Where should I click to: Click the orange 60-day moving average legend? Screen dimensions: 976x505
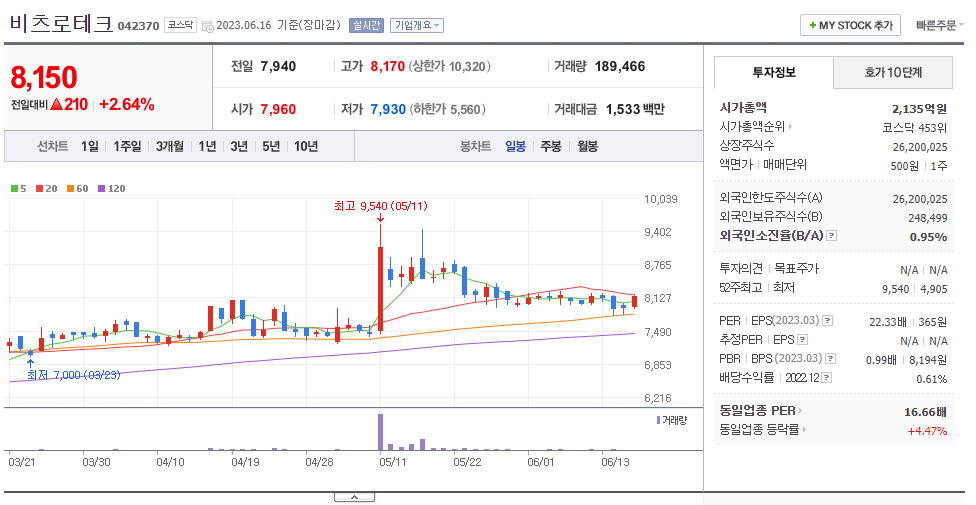(78, 189)
